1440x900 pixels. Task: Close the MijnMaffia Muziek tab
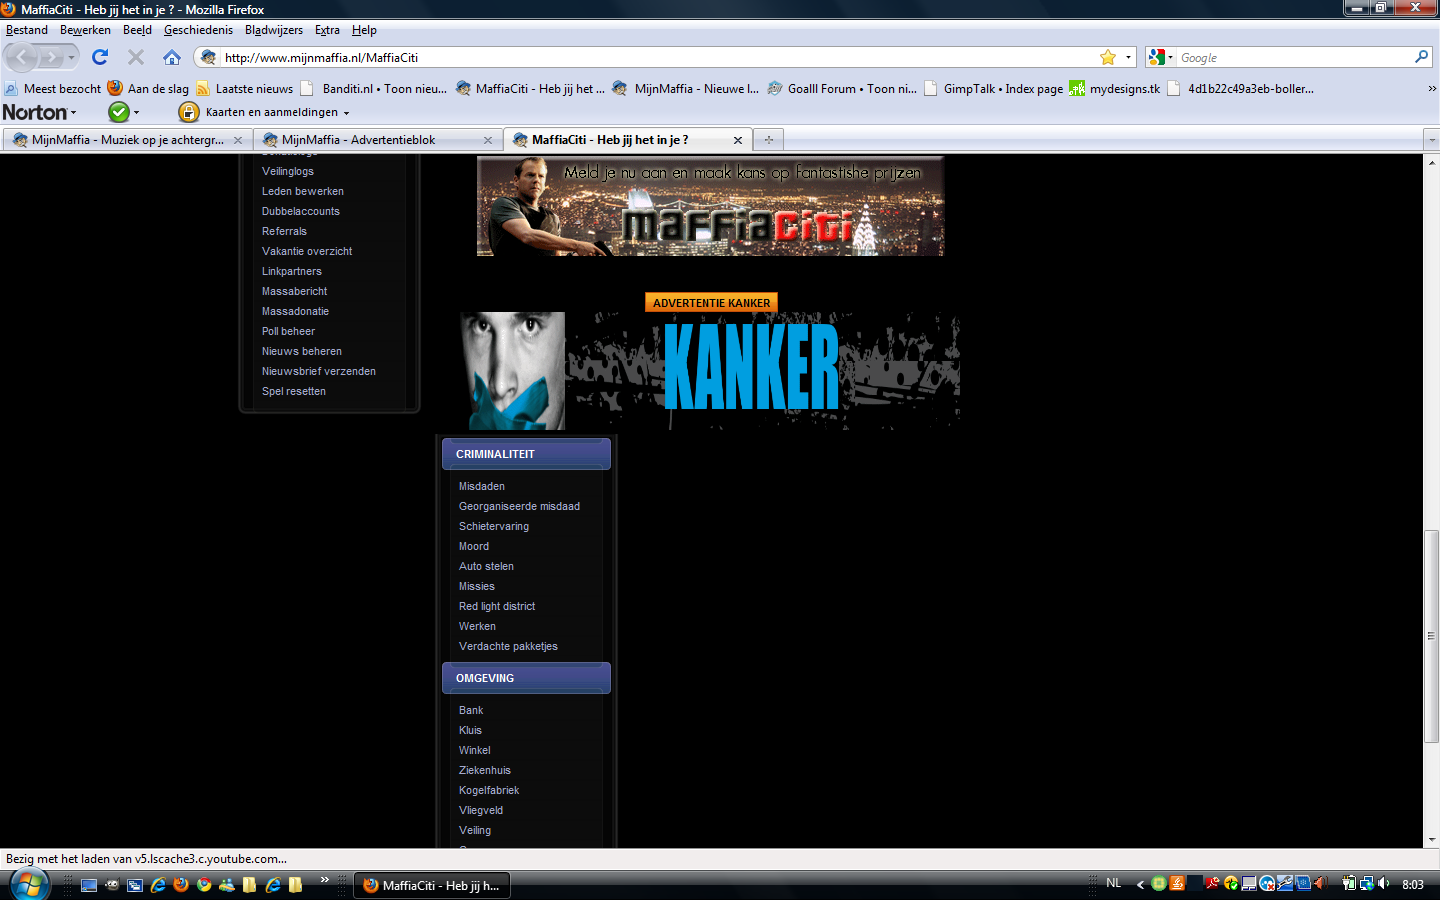click(x=238, y=140)
